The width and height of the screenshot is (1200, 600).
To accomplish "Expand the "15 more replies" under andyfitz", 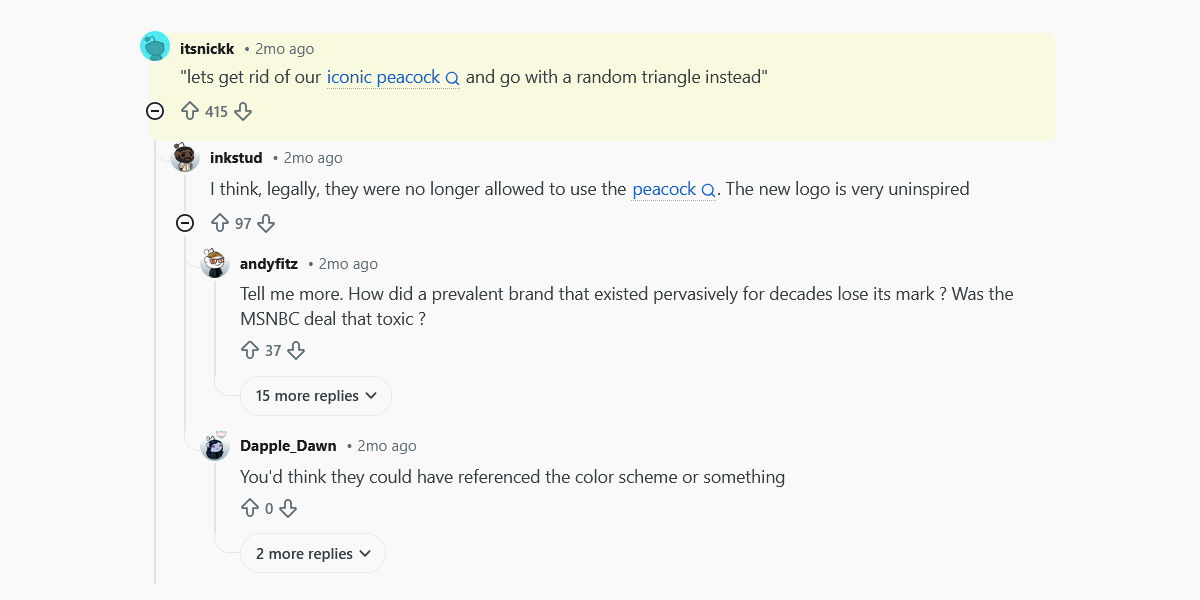I will coord(315,396).
